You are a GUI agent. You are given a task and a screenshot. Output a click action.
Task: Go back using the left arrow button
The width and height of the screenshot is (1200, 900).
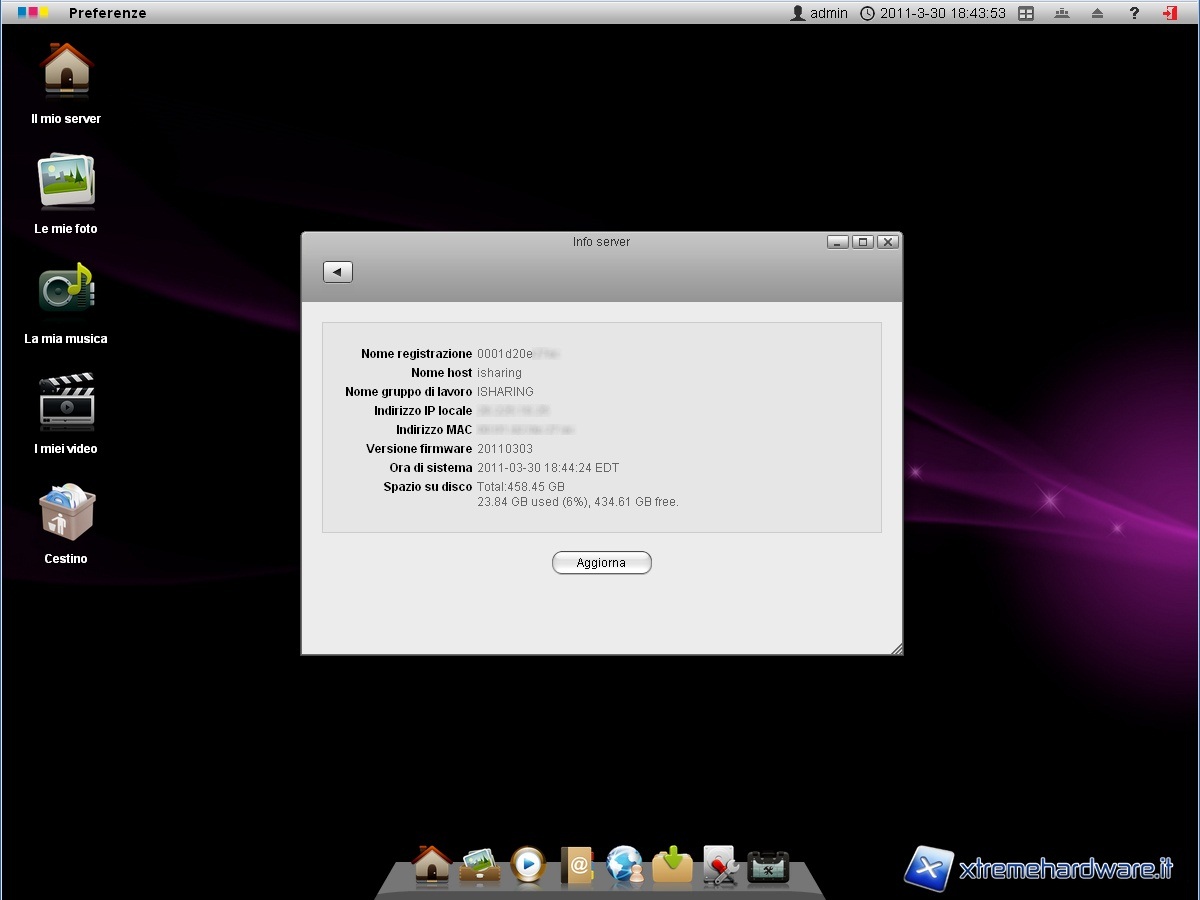click(338, 272)
